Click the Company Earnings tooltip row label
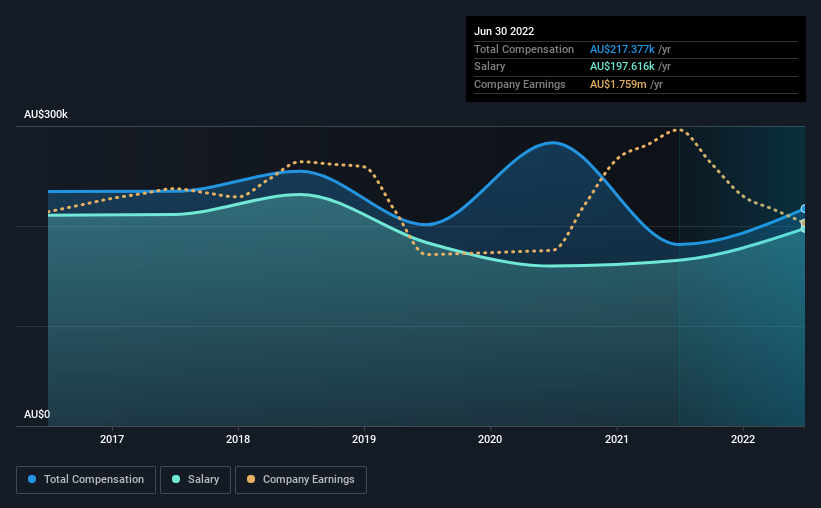Screen dimensions: 821x508 pos(519,84)
